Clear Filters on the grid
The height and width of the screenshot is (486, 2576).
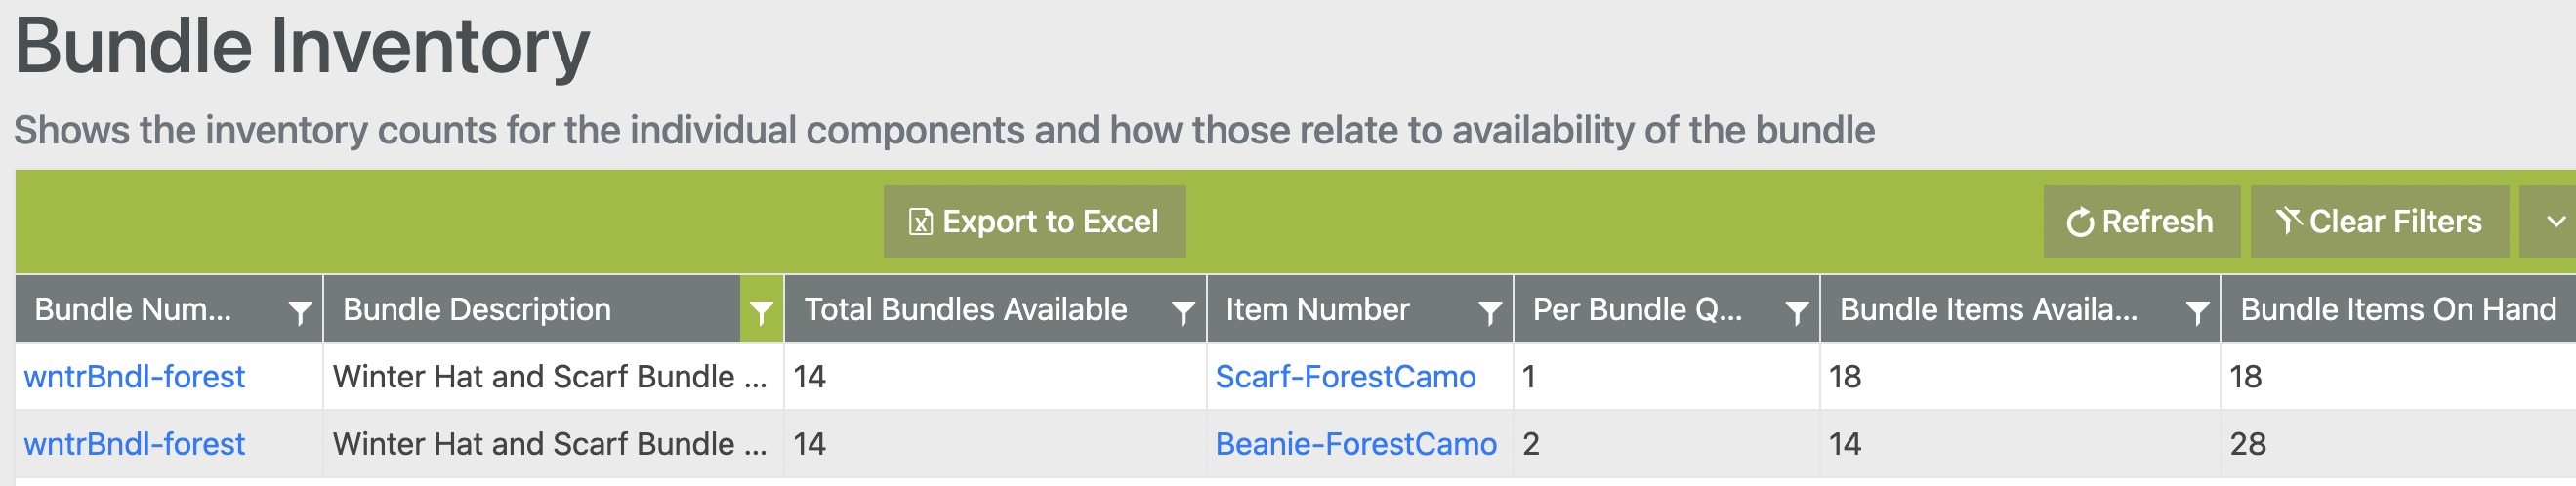click(2378, 221)
